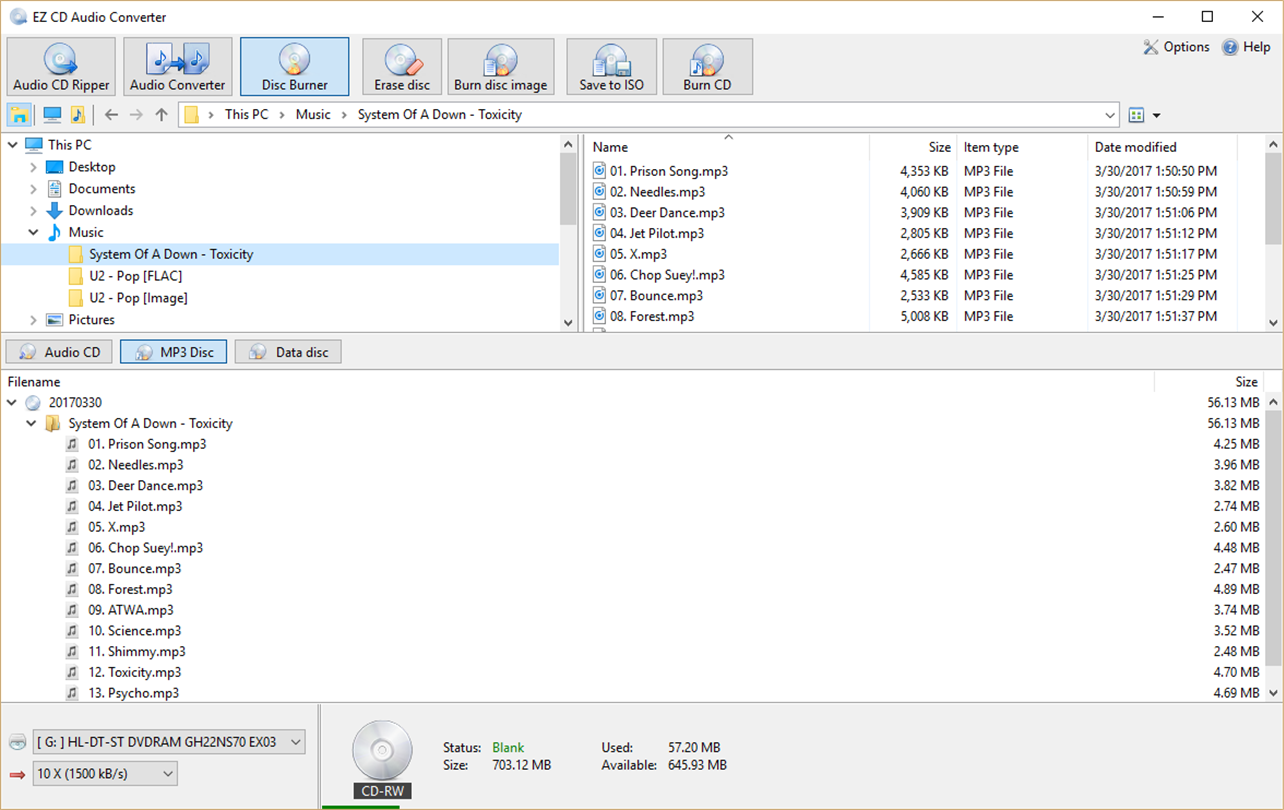Select the U2 - Pop [FLAC] folder
This screenshot has height=810, width=1284.
click(135, 276)
